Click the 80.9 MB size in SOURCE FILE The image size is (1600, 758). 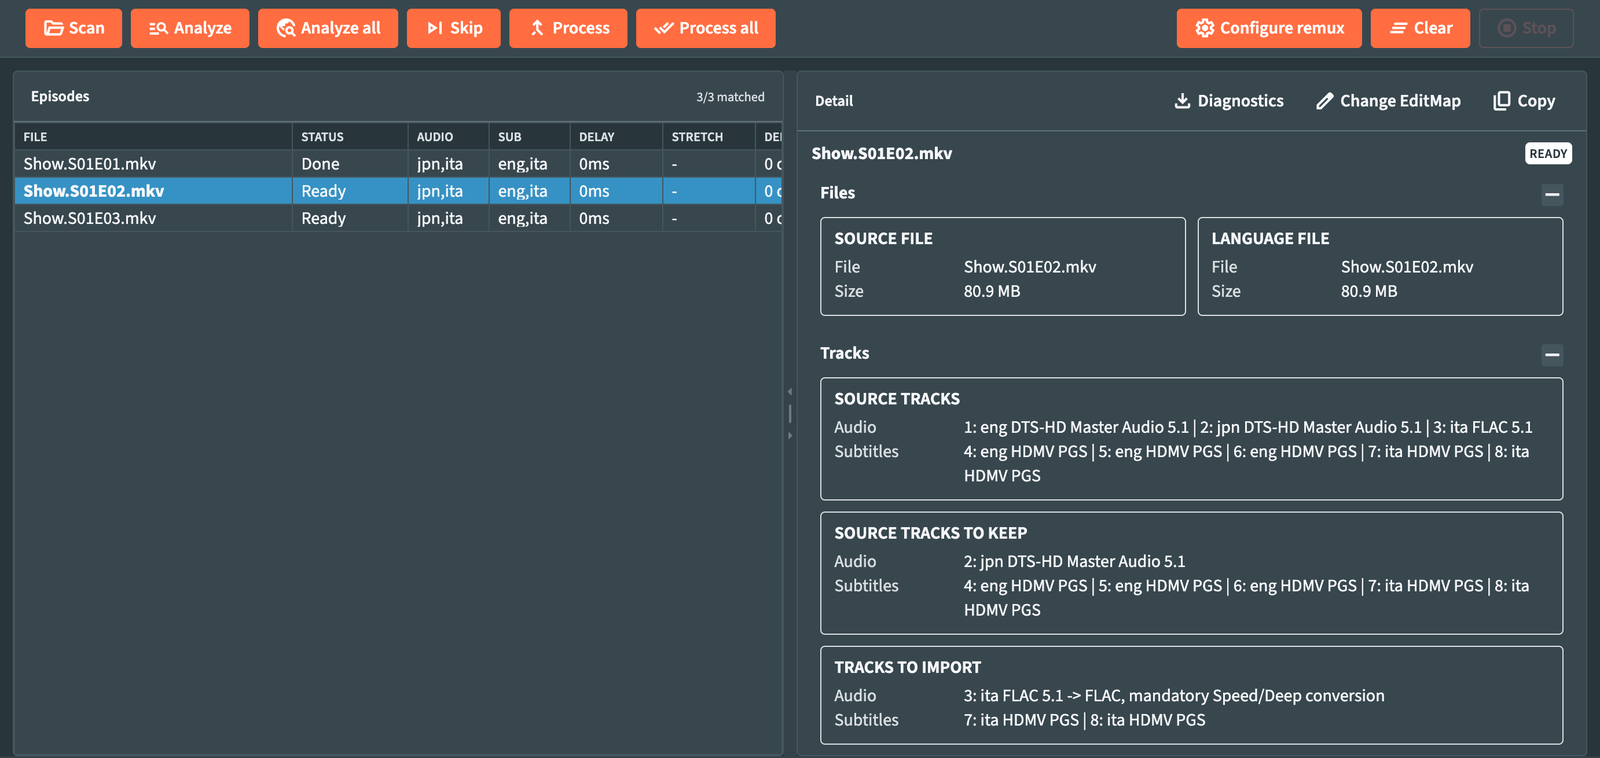coord(992,292)
